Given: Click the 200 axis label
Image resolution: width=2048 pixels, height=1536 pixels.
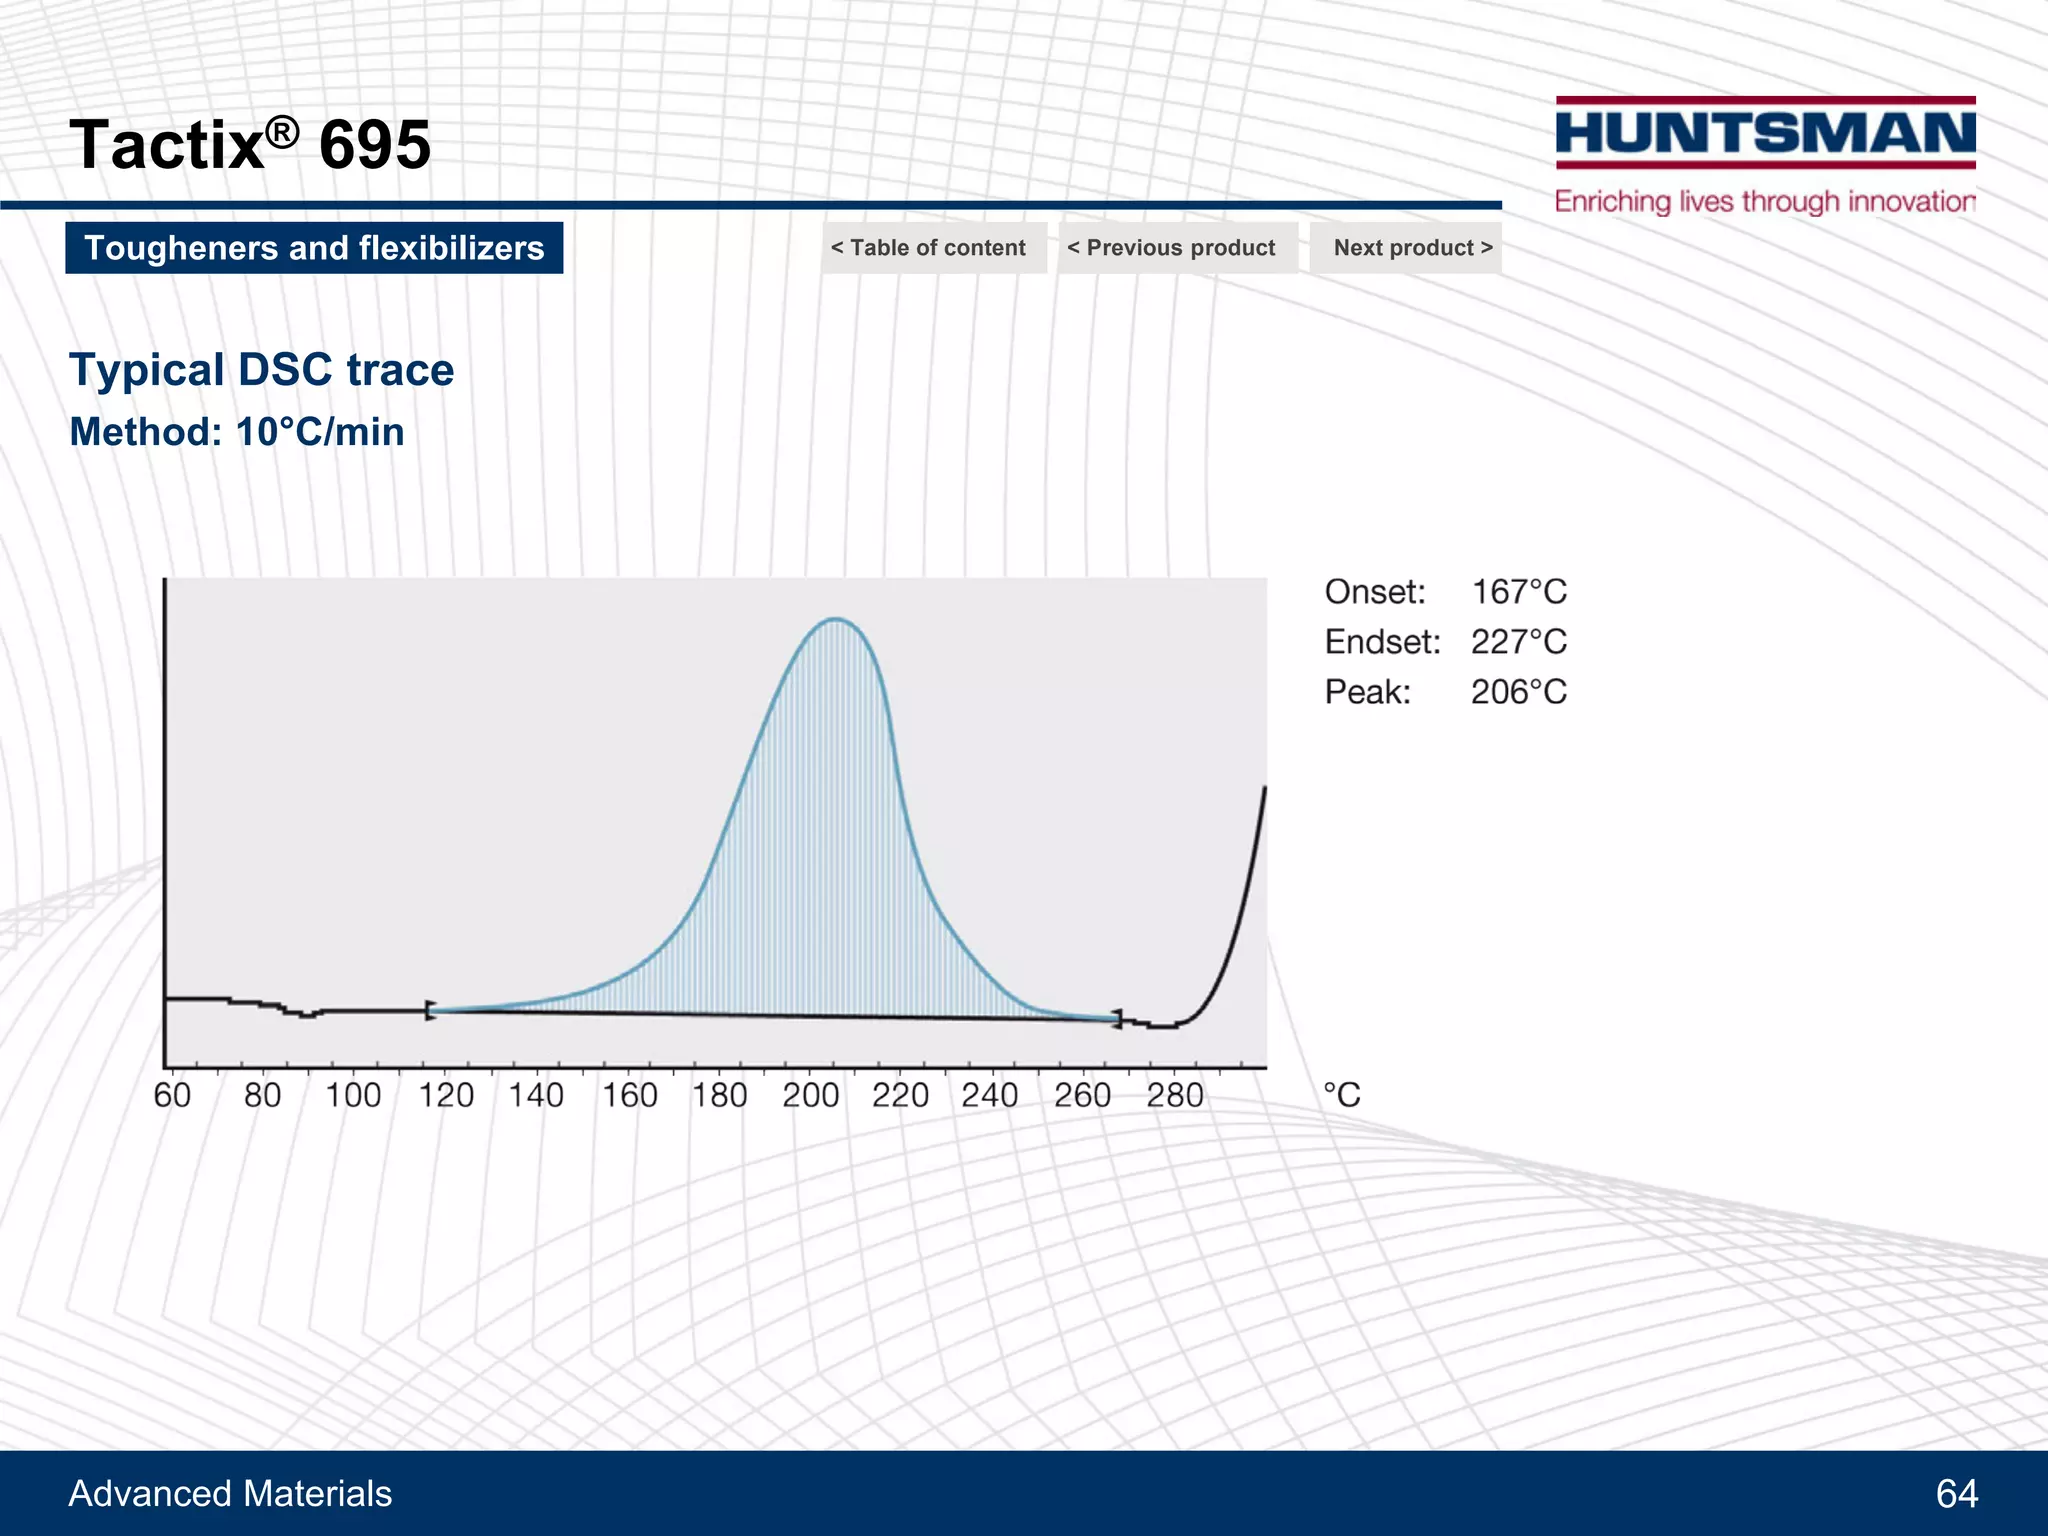Looking at the screenshot, I should tap(810, 1095).
